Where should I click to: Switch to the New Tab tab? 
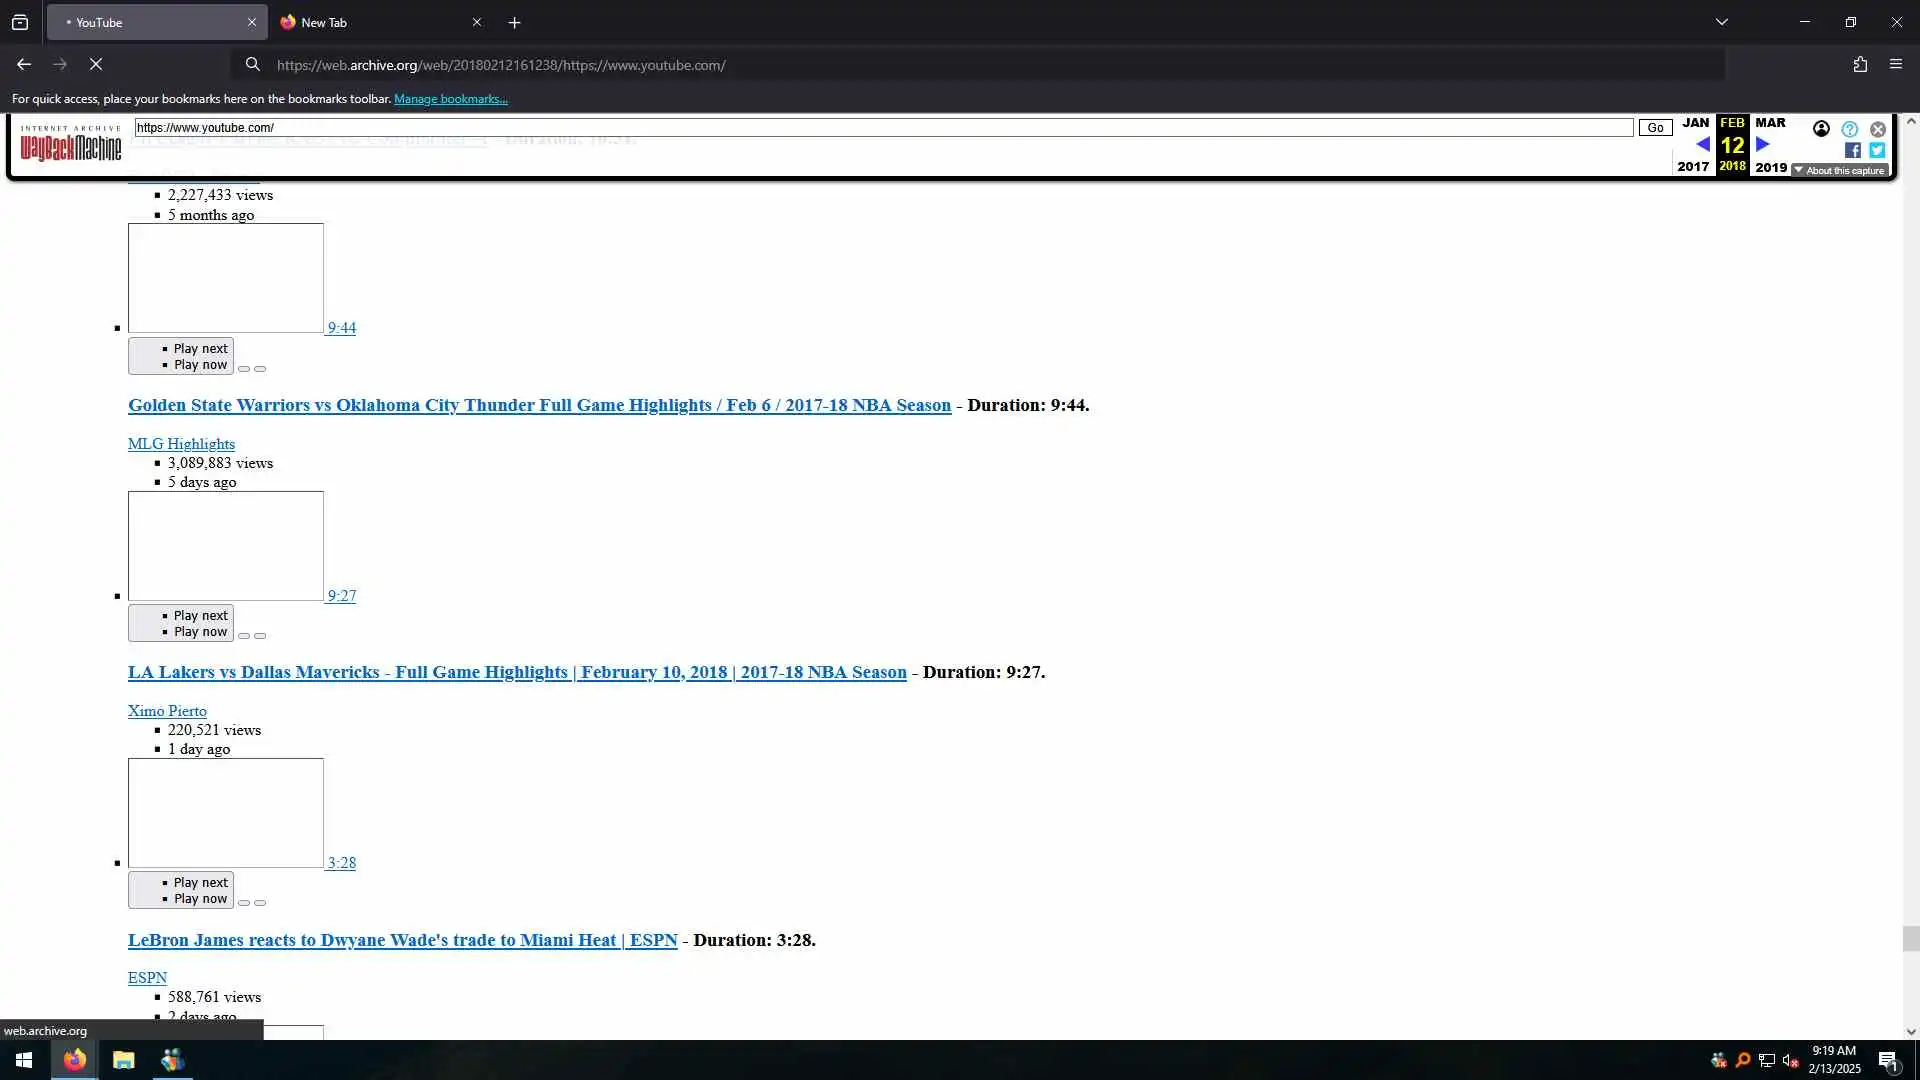click(370, 22)
